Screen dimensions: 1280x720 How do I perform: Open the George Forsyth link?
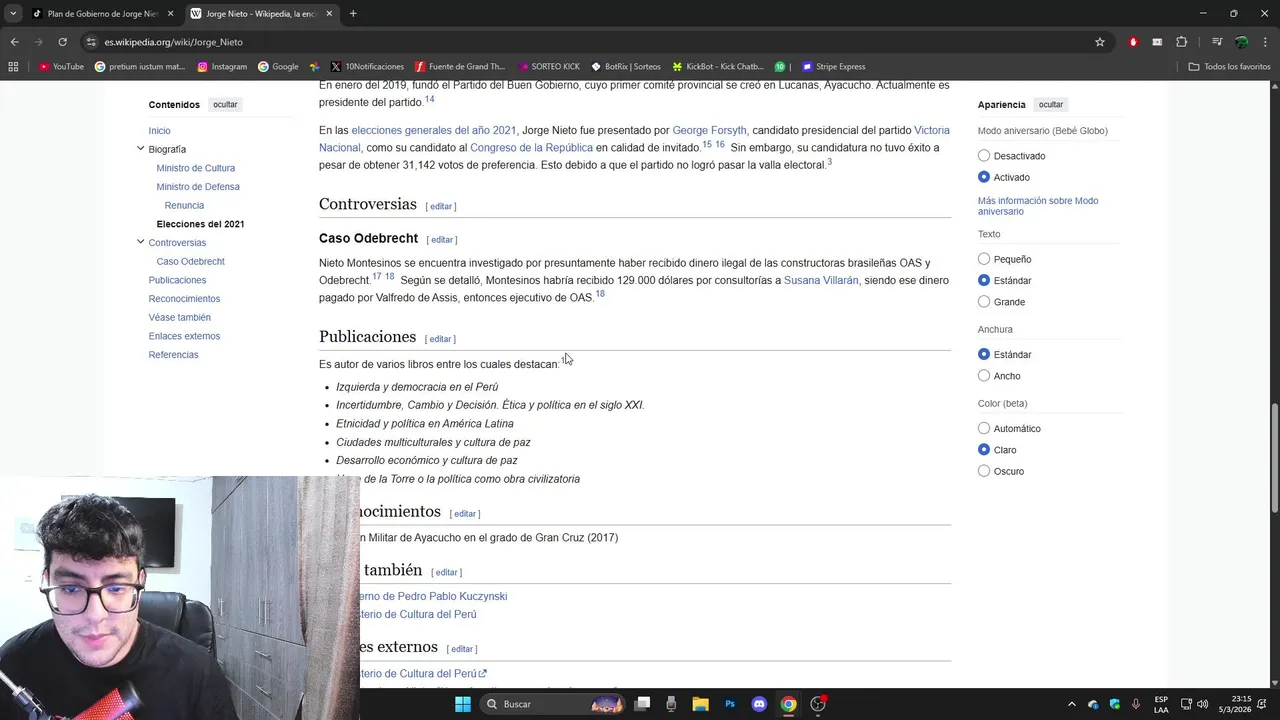click(x=709, y=131)
